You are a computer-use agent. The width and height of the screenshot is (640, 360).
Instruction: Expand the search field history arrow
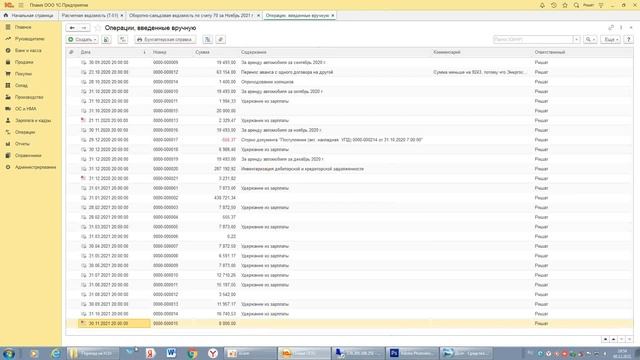coord(576,40)
